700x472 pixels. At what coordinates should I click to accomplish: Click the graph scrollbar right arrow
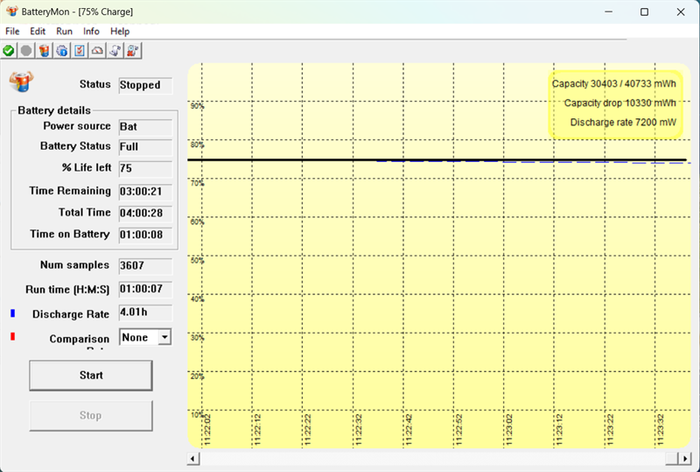click(686, 459)
